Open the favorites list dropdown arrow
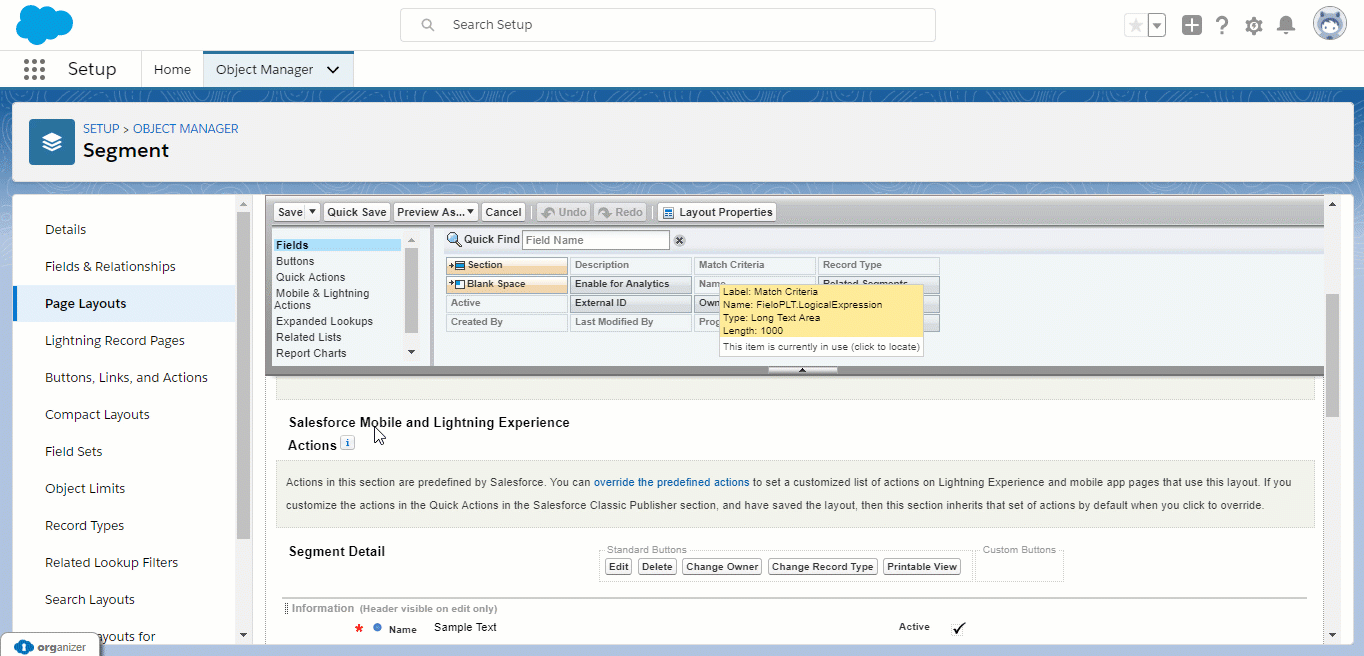This screenshot has width=1364, height=656. [x=1157, y=25]
